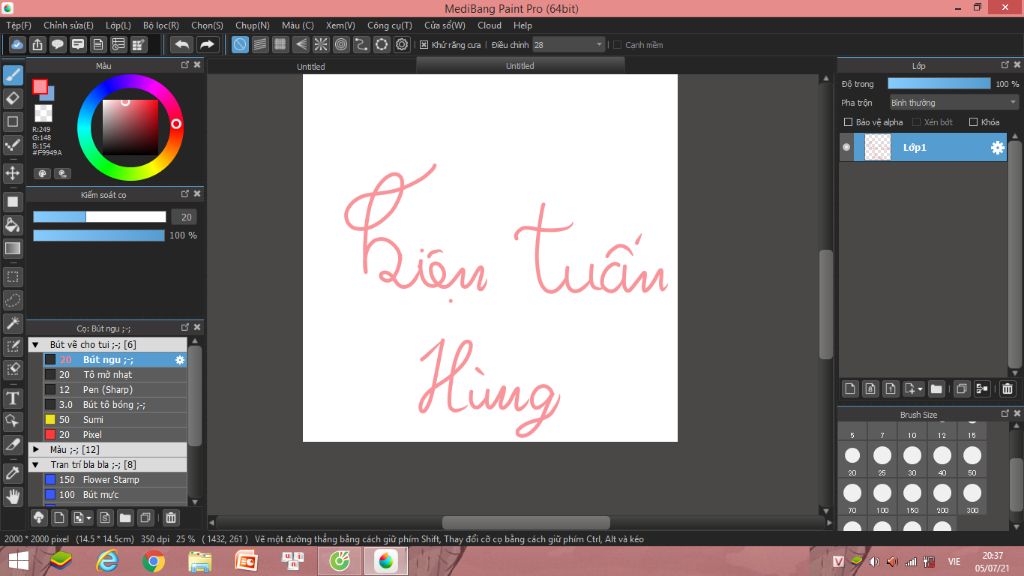Click the brush size slider showing 20
Viewport: 1024px width, 576px height.
click(x=99, y=217)
